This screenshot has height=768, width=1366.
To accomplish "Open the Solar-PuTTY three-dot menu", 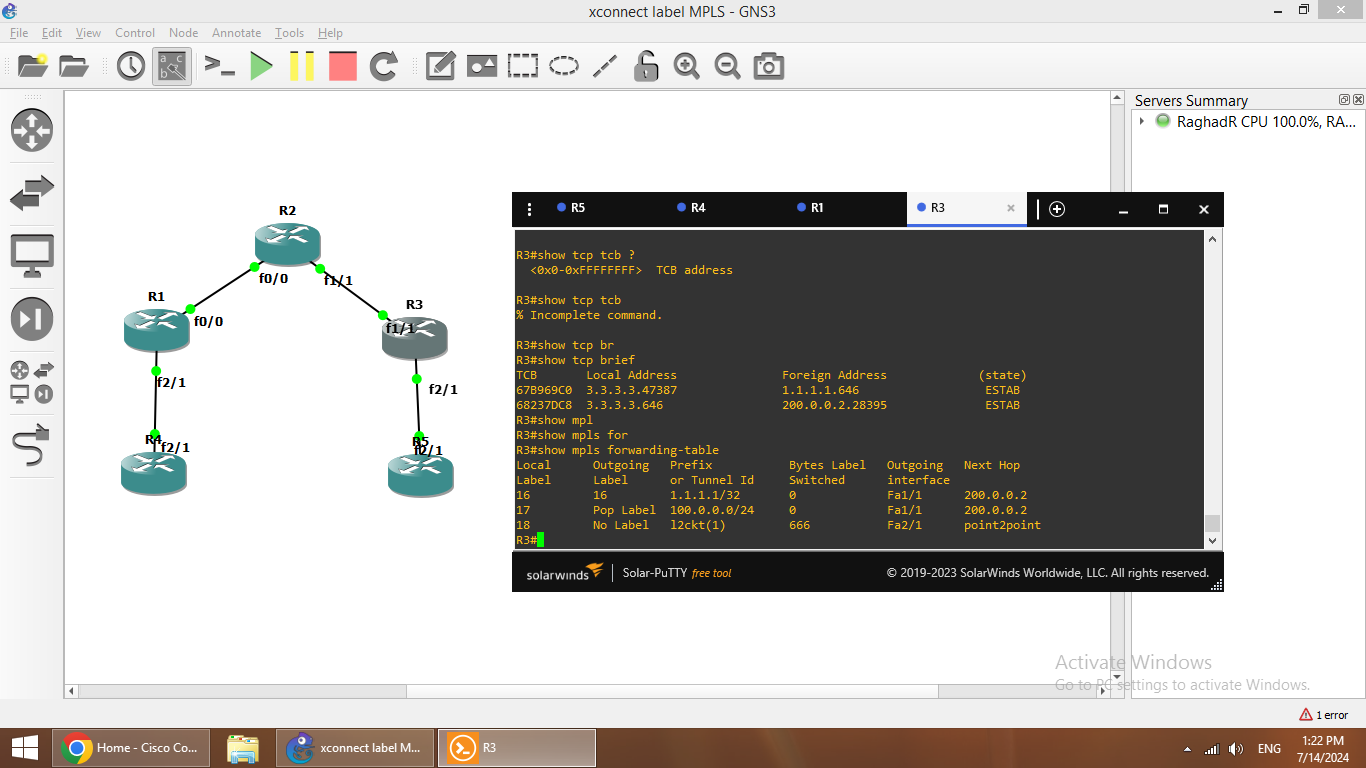I will pyautogui.click(x=529, y=209).
